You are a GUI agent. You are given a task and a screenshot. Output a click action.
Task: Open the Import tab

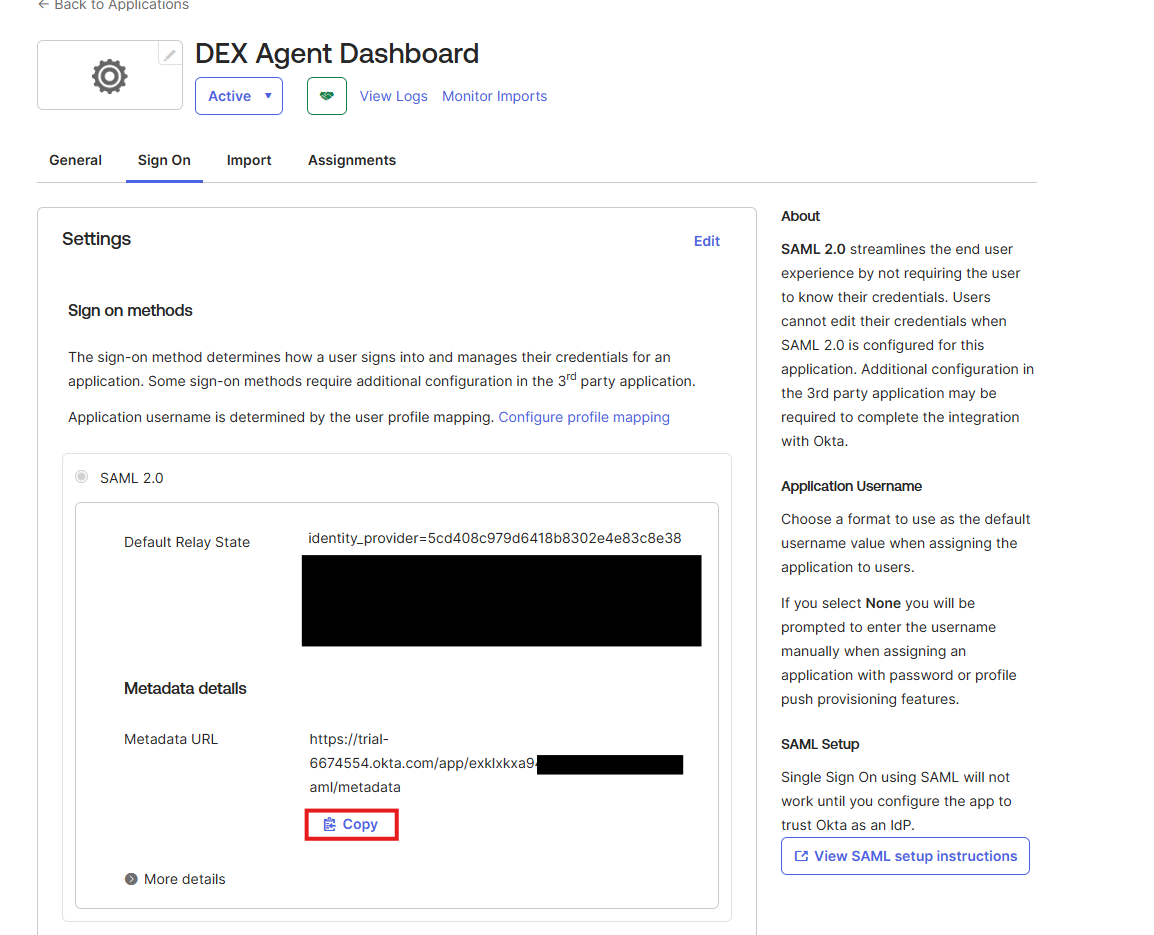[x=249, y=160]
